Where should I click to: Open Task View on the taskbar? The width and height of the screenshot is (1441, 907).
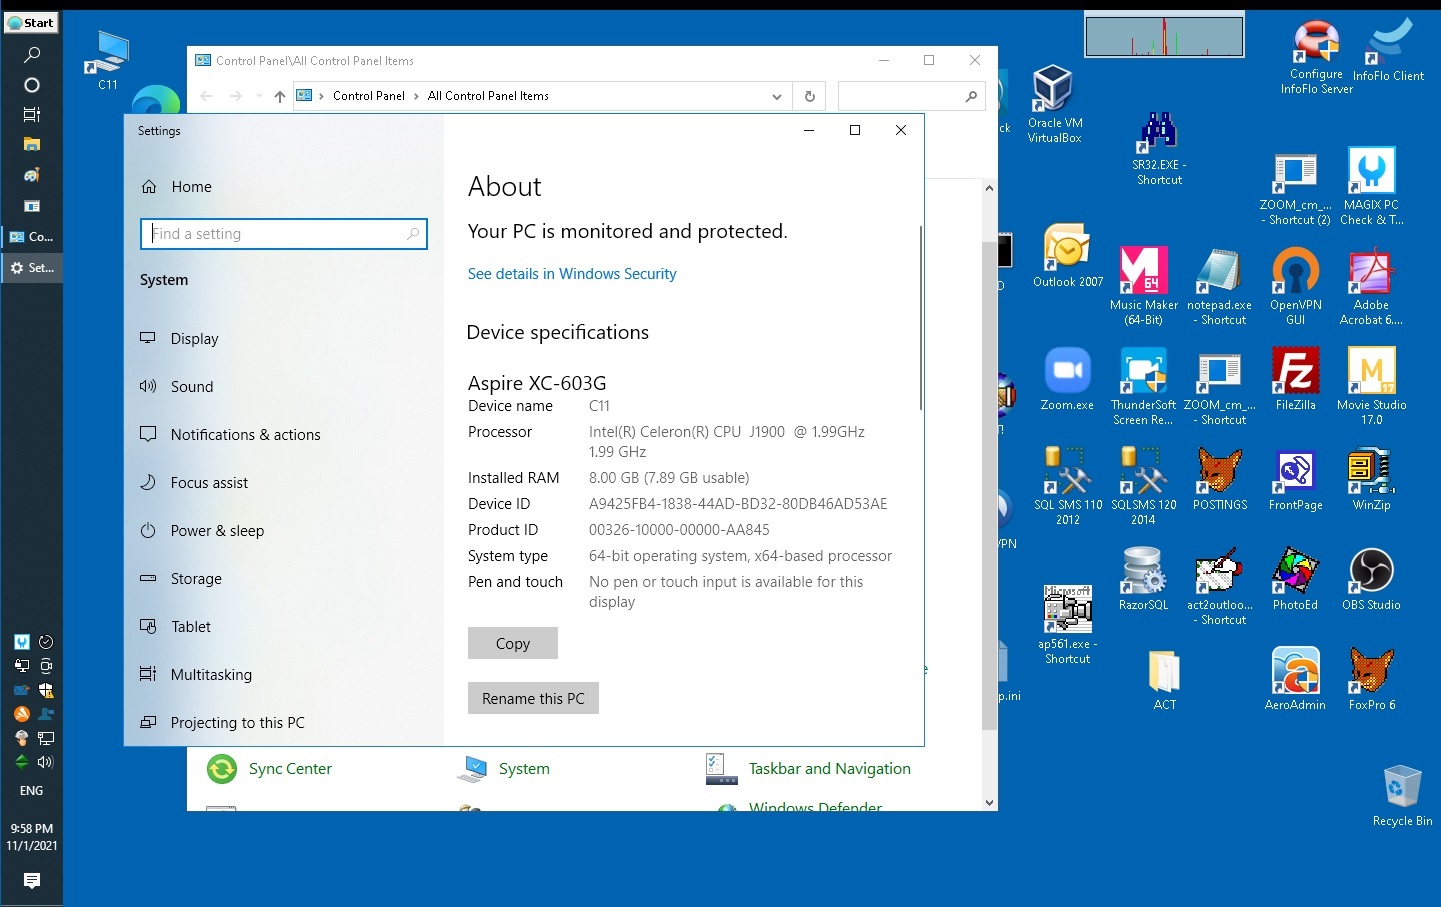point(32,115)
